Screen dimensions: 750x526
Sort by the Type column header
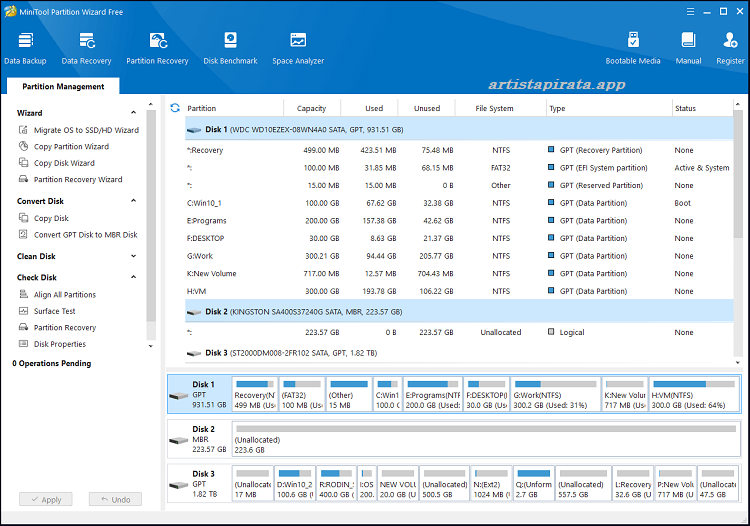[x=609, y=108]
